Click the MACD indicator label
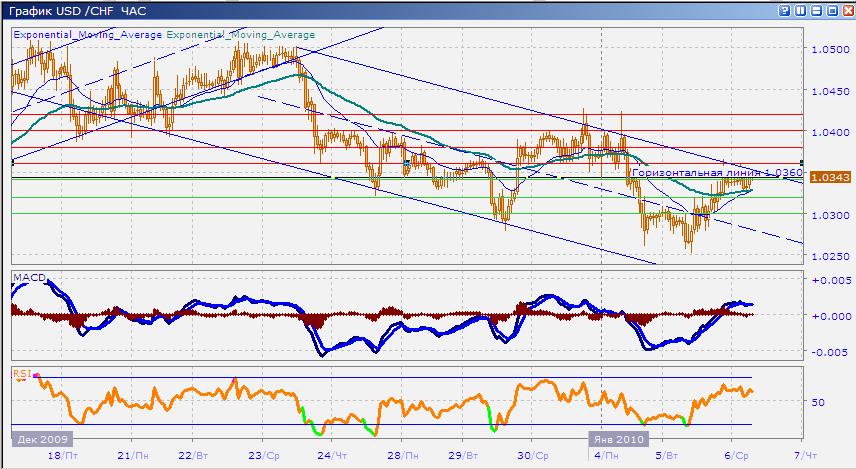Viewport: 856px width, 469px height. (28, 277)
